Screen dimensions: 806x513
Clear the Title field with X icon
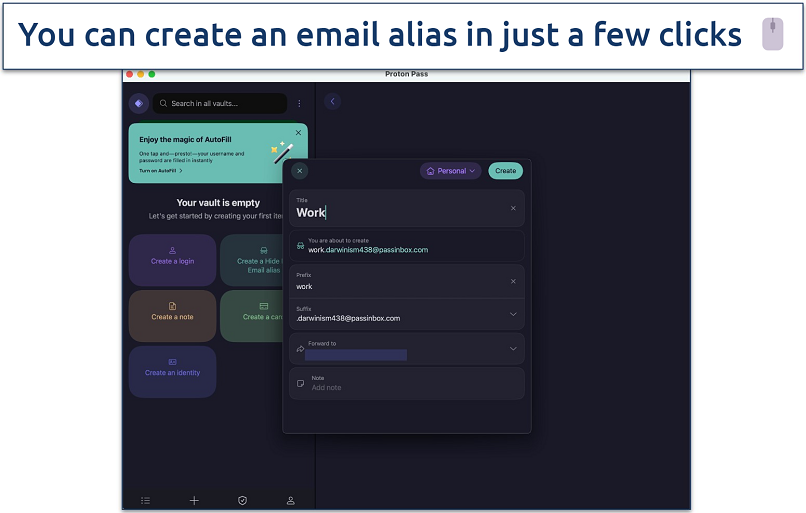click(x=513, y=208)
